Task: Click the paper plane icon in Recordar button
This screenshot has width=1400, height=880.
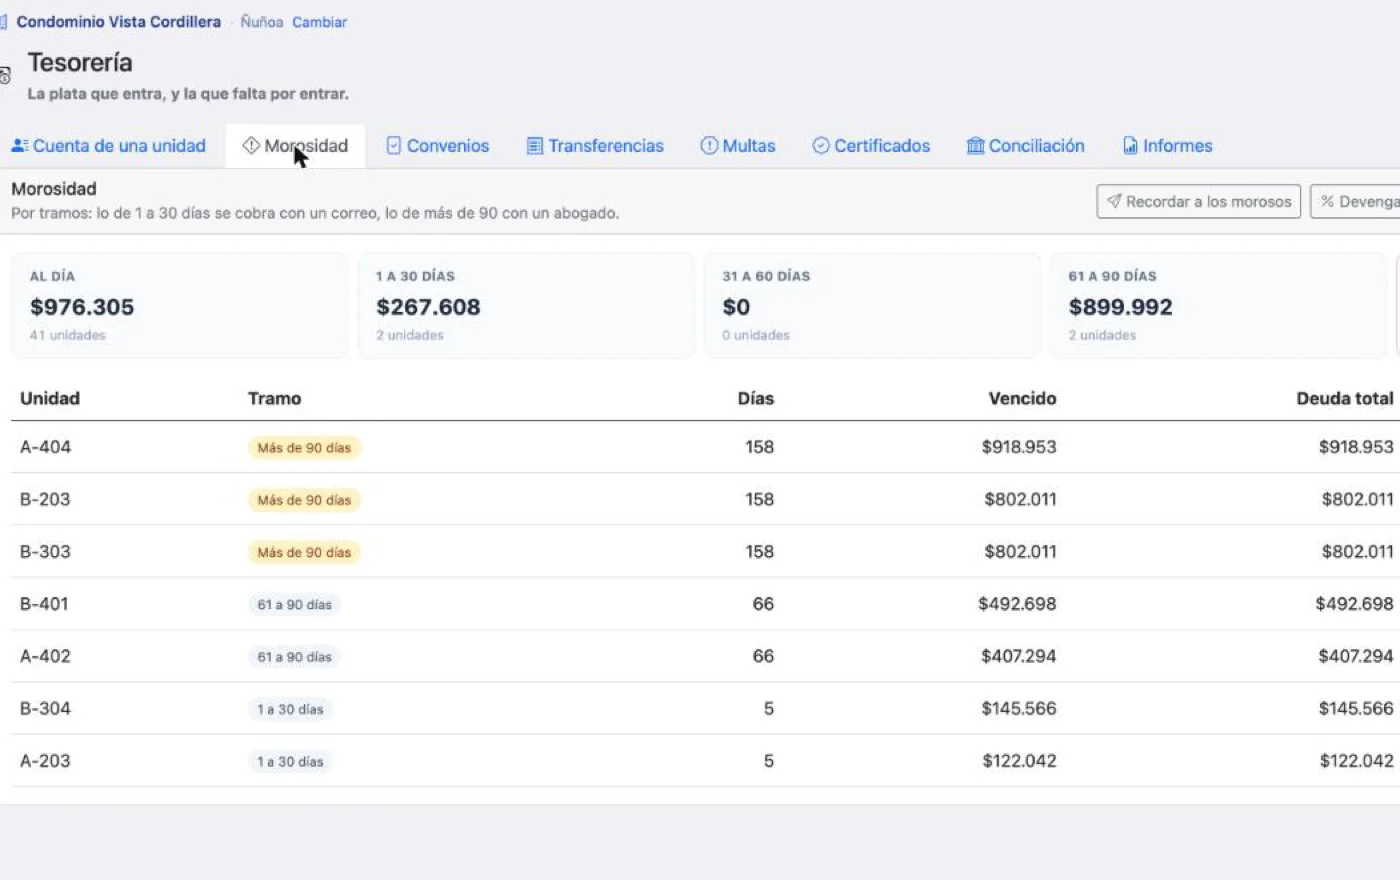Action: pyautogui.click(x=1114, y=201)
